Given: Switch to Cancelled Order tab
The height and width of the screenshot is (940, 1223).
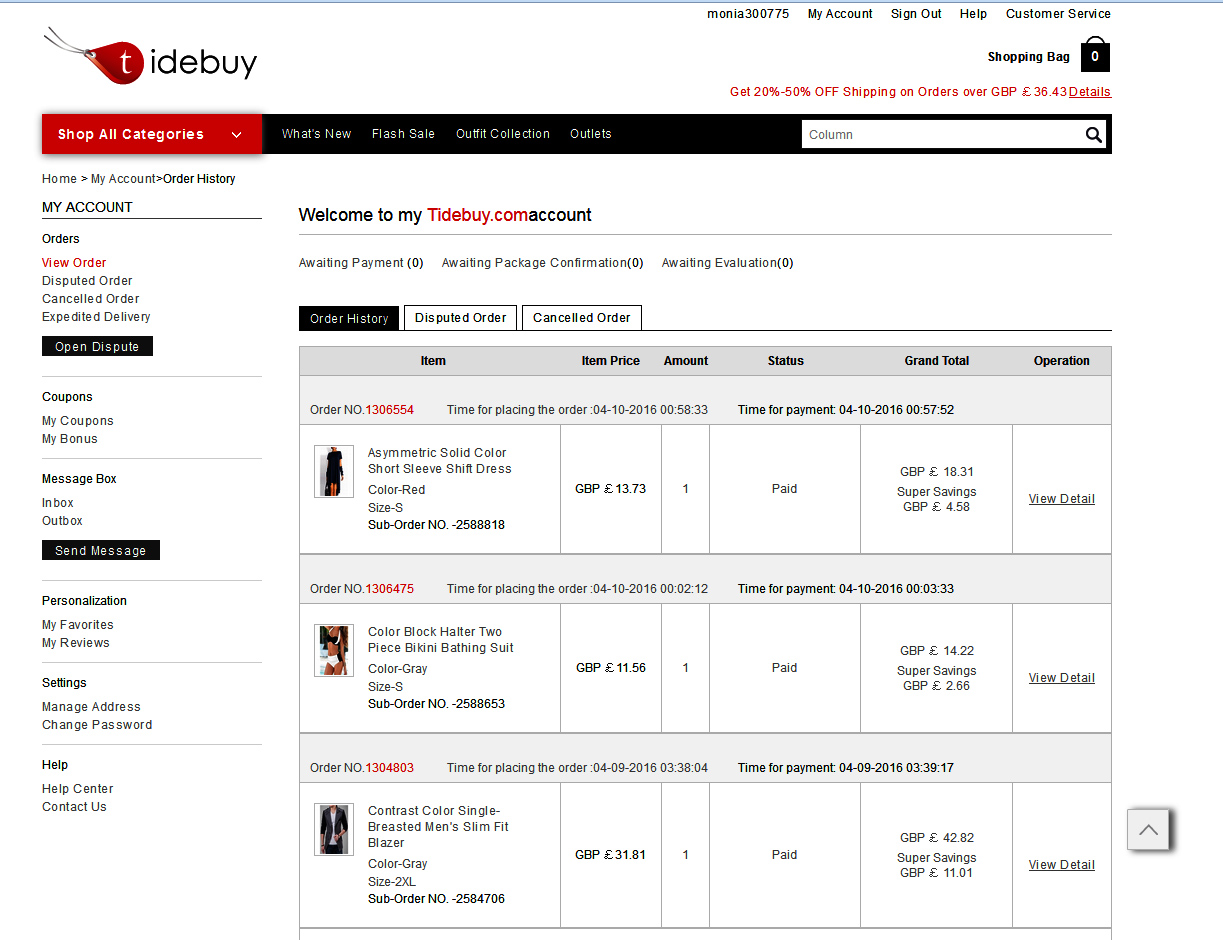Looking at the screenshot, I should (x=582, y=318).
